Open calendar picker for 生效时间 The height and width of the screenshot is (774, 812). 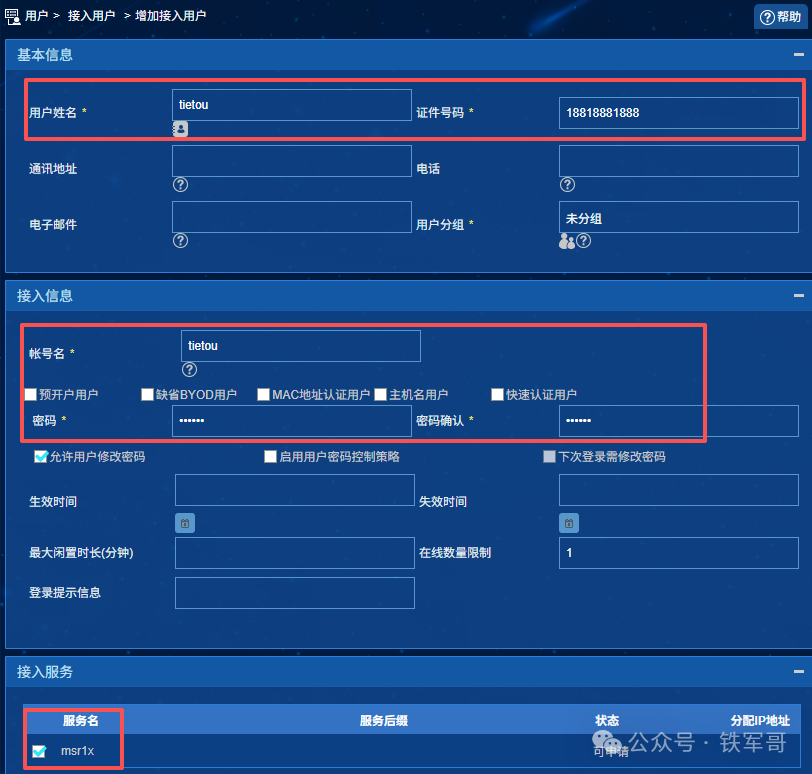pyautogui.click(x=185, y=523)
